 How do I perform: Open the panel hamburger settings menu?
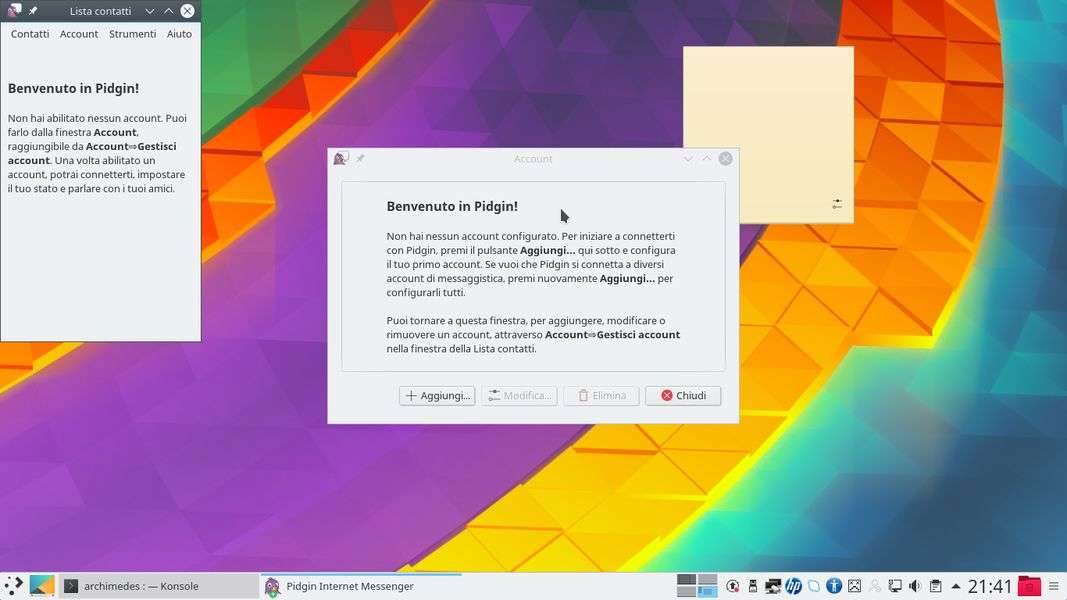[x=1053, y=586]
